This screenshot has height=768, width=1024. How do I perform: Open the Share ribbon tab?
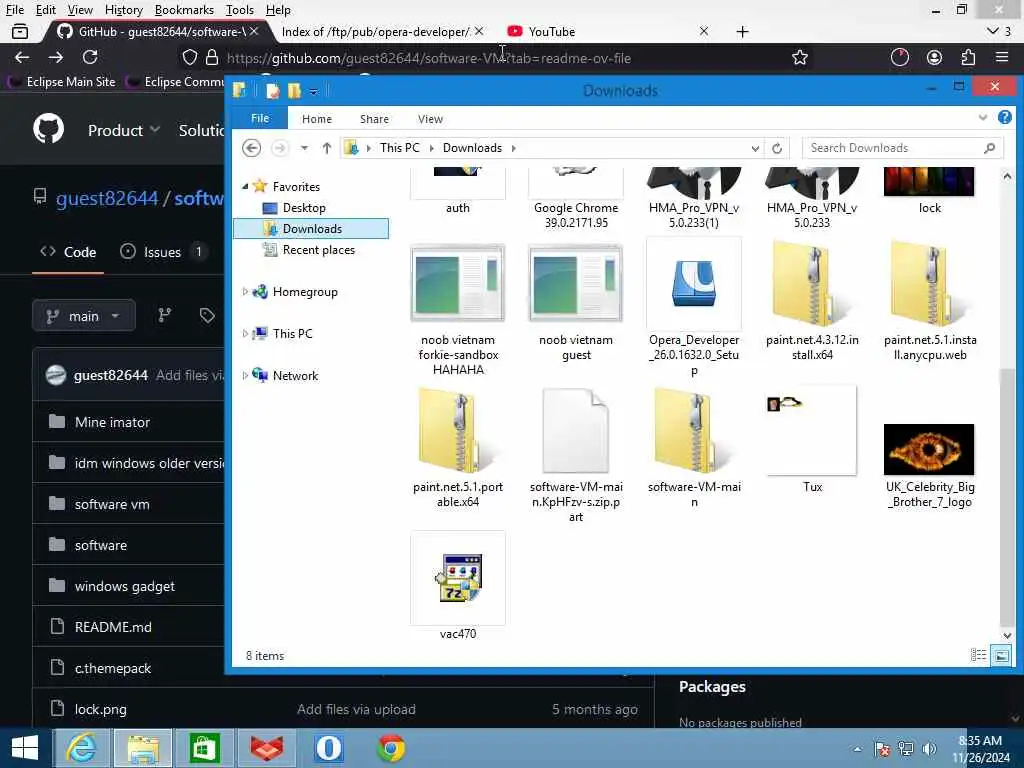click(374, 119)
